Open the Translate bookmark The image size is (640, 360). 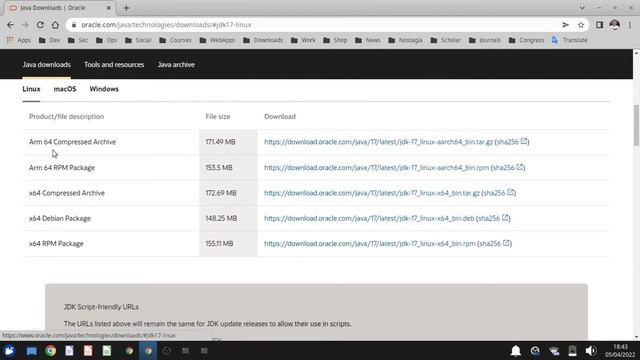coord(570,40)
